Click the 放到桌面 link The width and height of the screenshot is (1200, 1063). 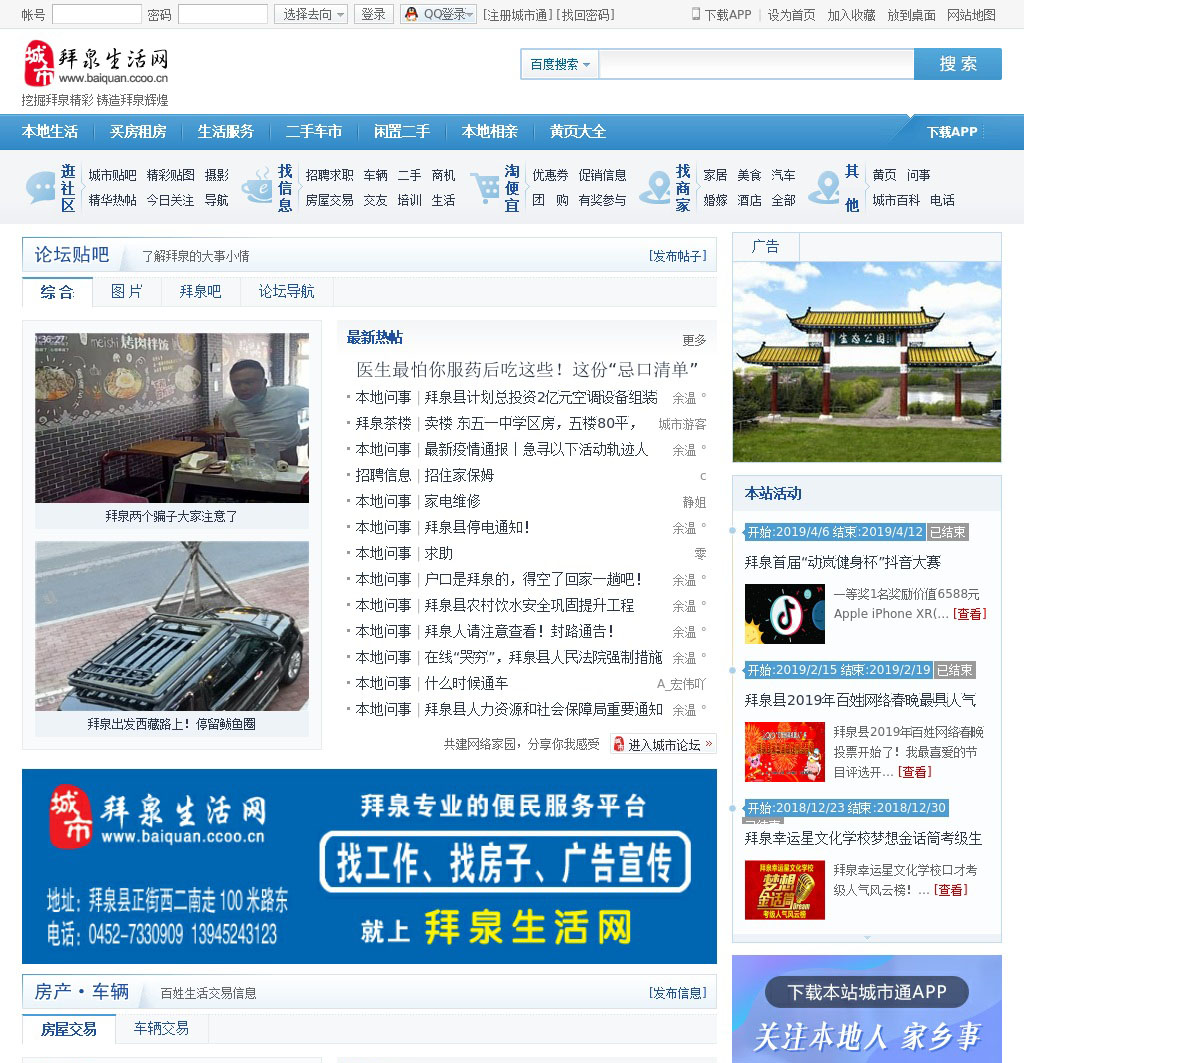pyautogui.click(x=911, y=15)
